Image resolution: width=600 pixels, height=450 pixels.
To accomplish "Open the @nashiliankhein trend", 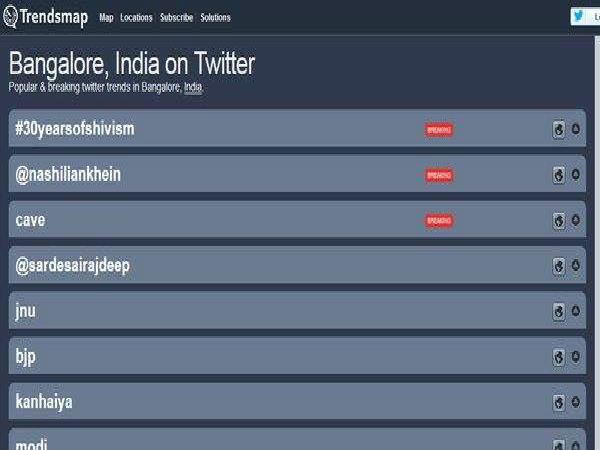I will [x=68, y=175].
